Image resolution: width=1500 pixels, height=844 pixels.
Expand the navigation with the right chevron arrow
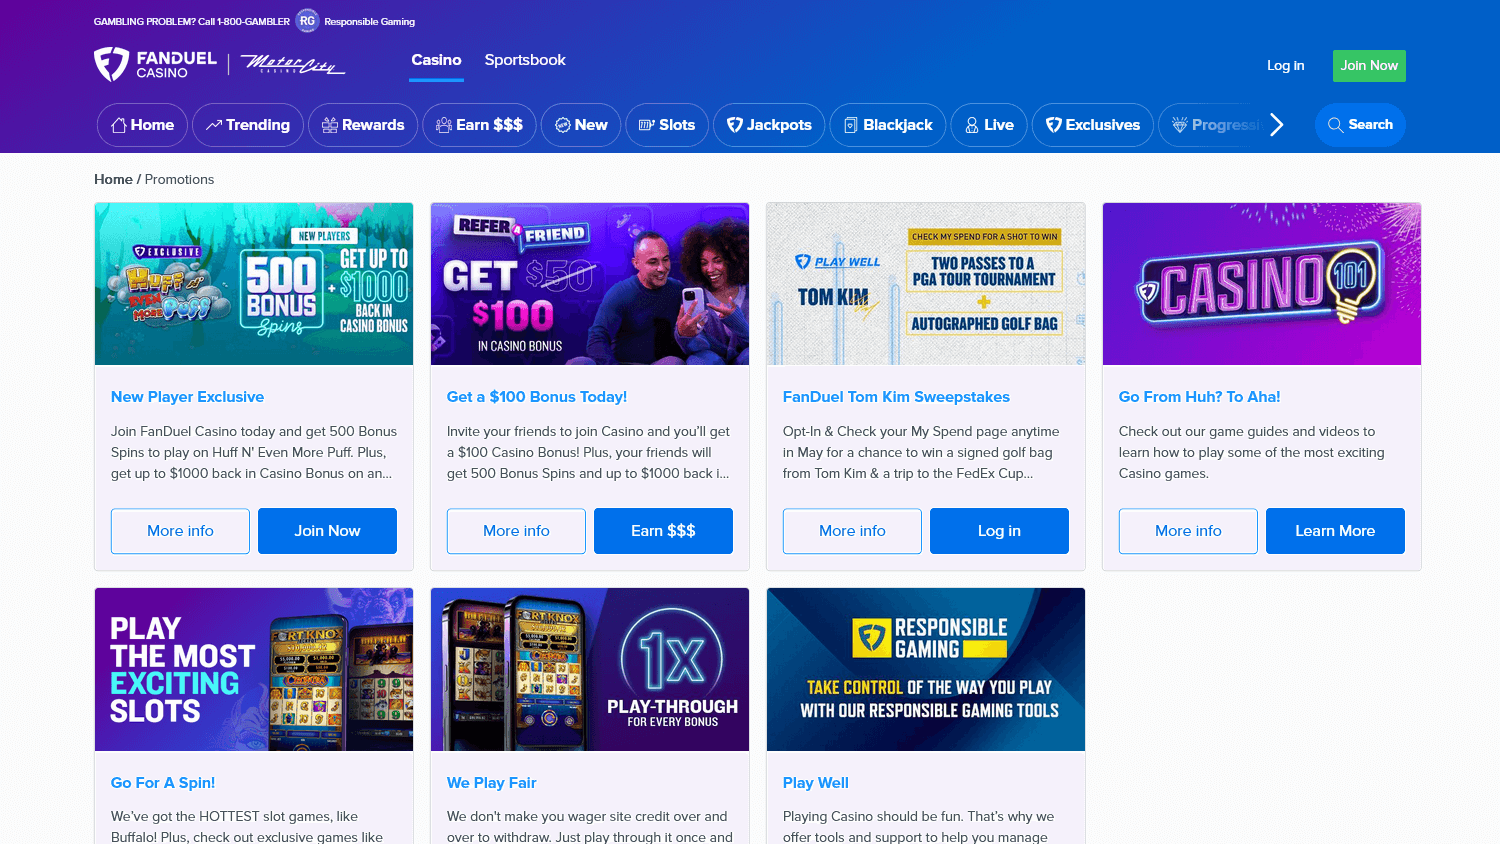(1276, 124)
